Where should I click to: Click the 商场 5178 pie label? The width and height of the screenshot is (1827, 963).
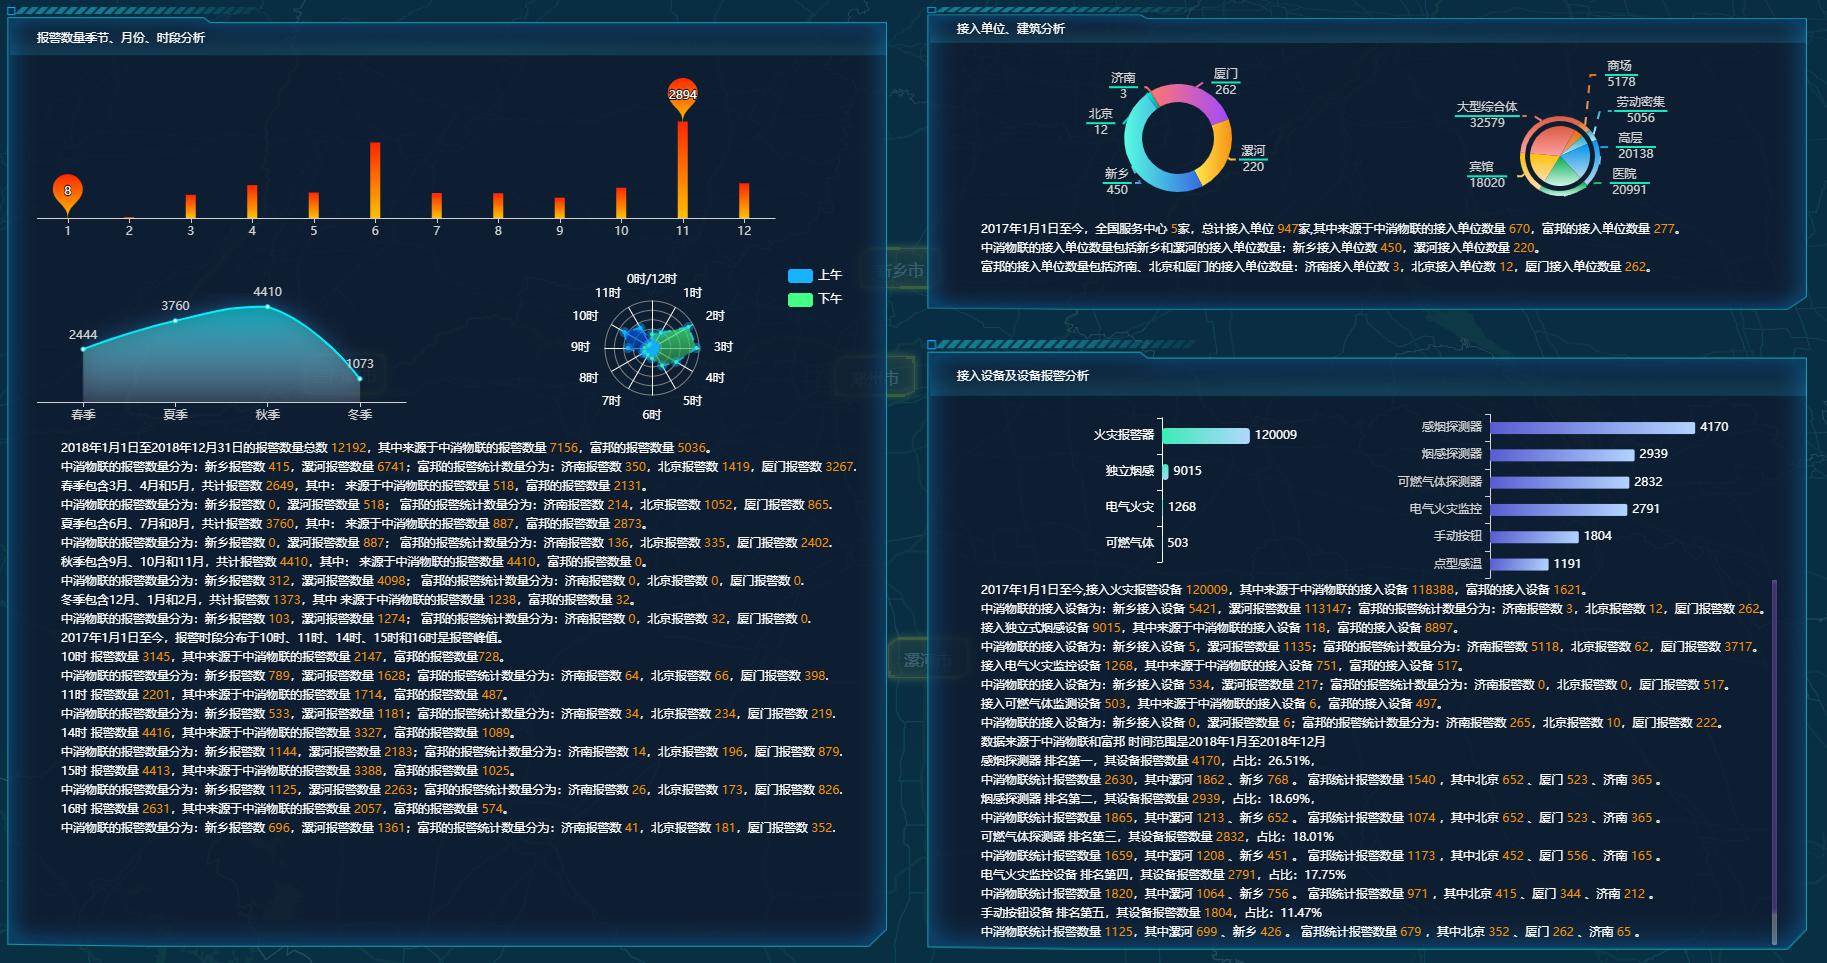point(1620,74)
